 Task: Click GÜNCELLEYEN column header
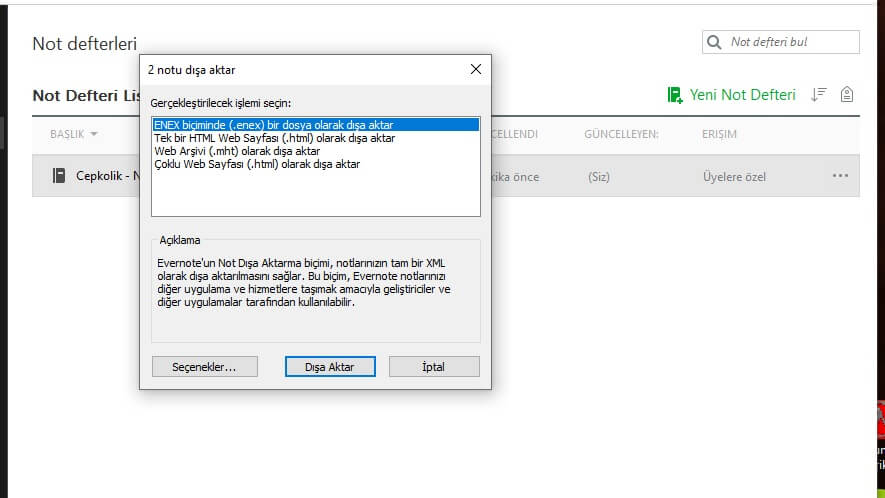621,134
